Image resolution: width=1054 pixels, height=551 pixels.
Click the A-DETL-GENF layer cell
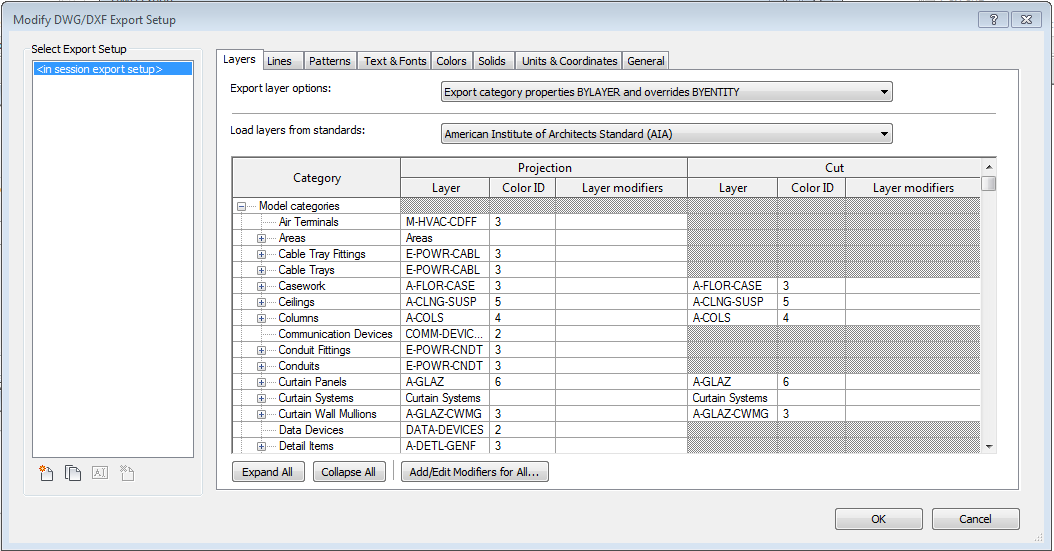(x=445, y=446)
